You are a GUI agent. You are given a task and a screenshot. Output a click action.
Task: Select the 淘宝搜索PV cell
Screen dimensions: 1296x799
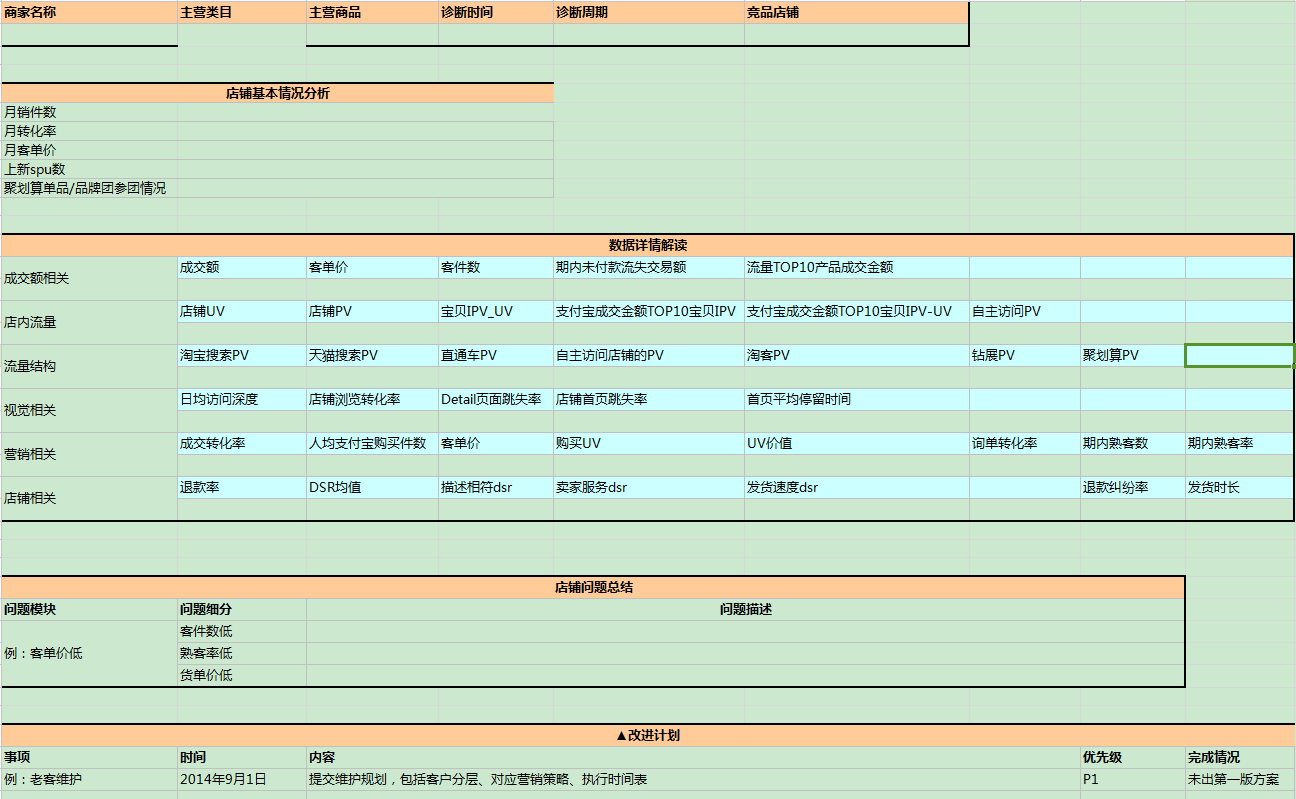coord(242,355)
